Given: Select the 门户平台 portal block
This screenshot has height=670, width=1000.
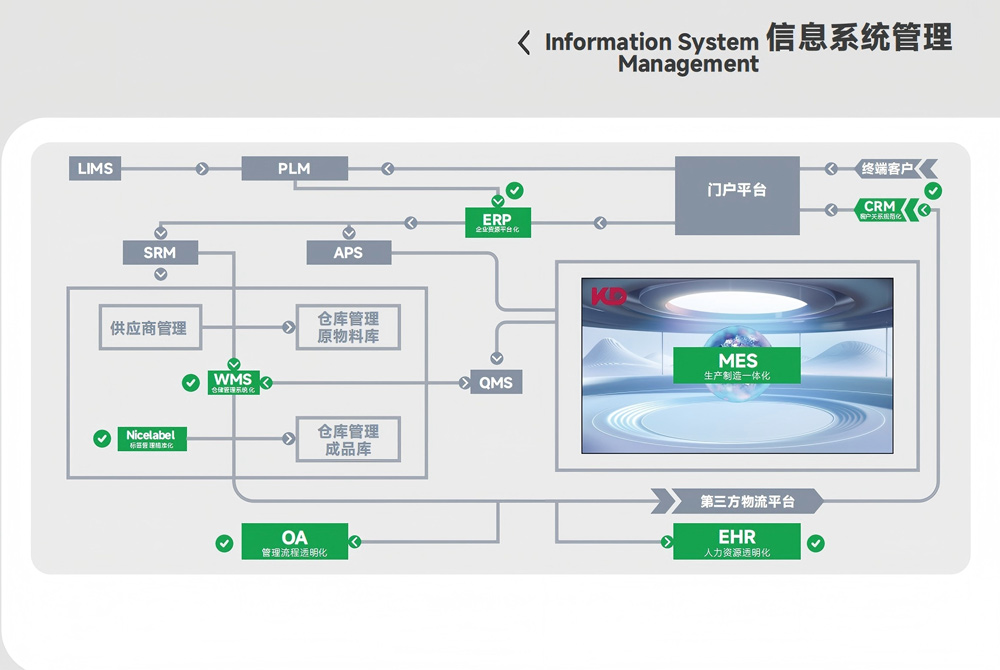Looking at the screenshot, I should coord(737,195).
